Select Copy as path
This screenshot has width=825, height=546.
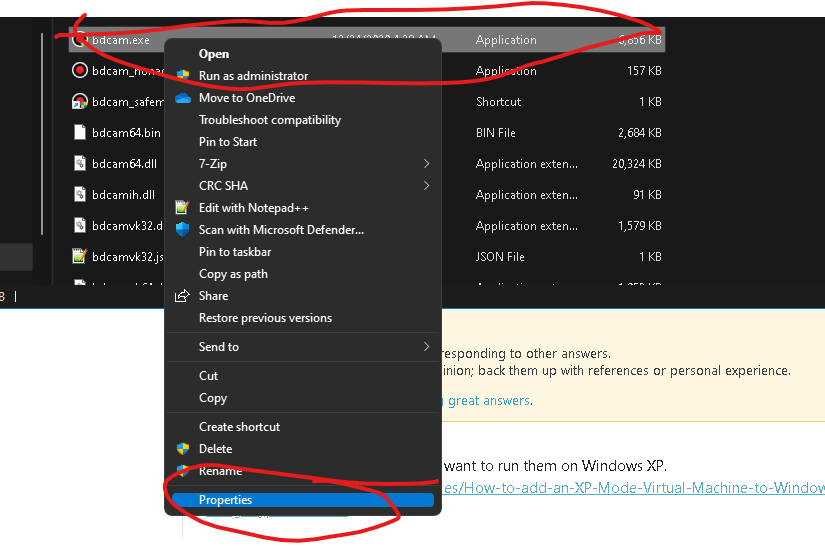(303, 274)
